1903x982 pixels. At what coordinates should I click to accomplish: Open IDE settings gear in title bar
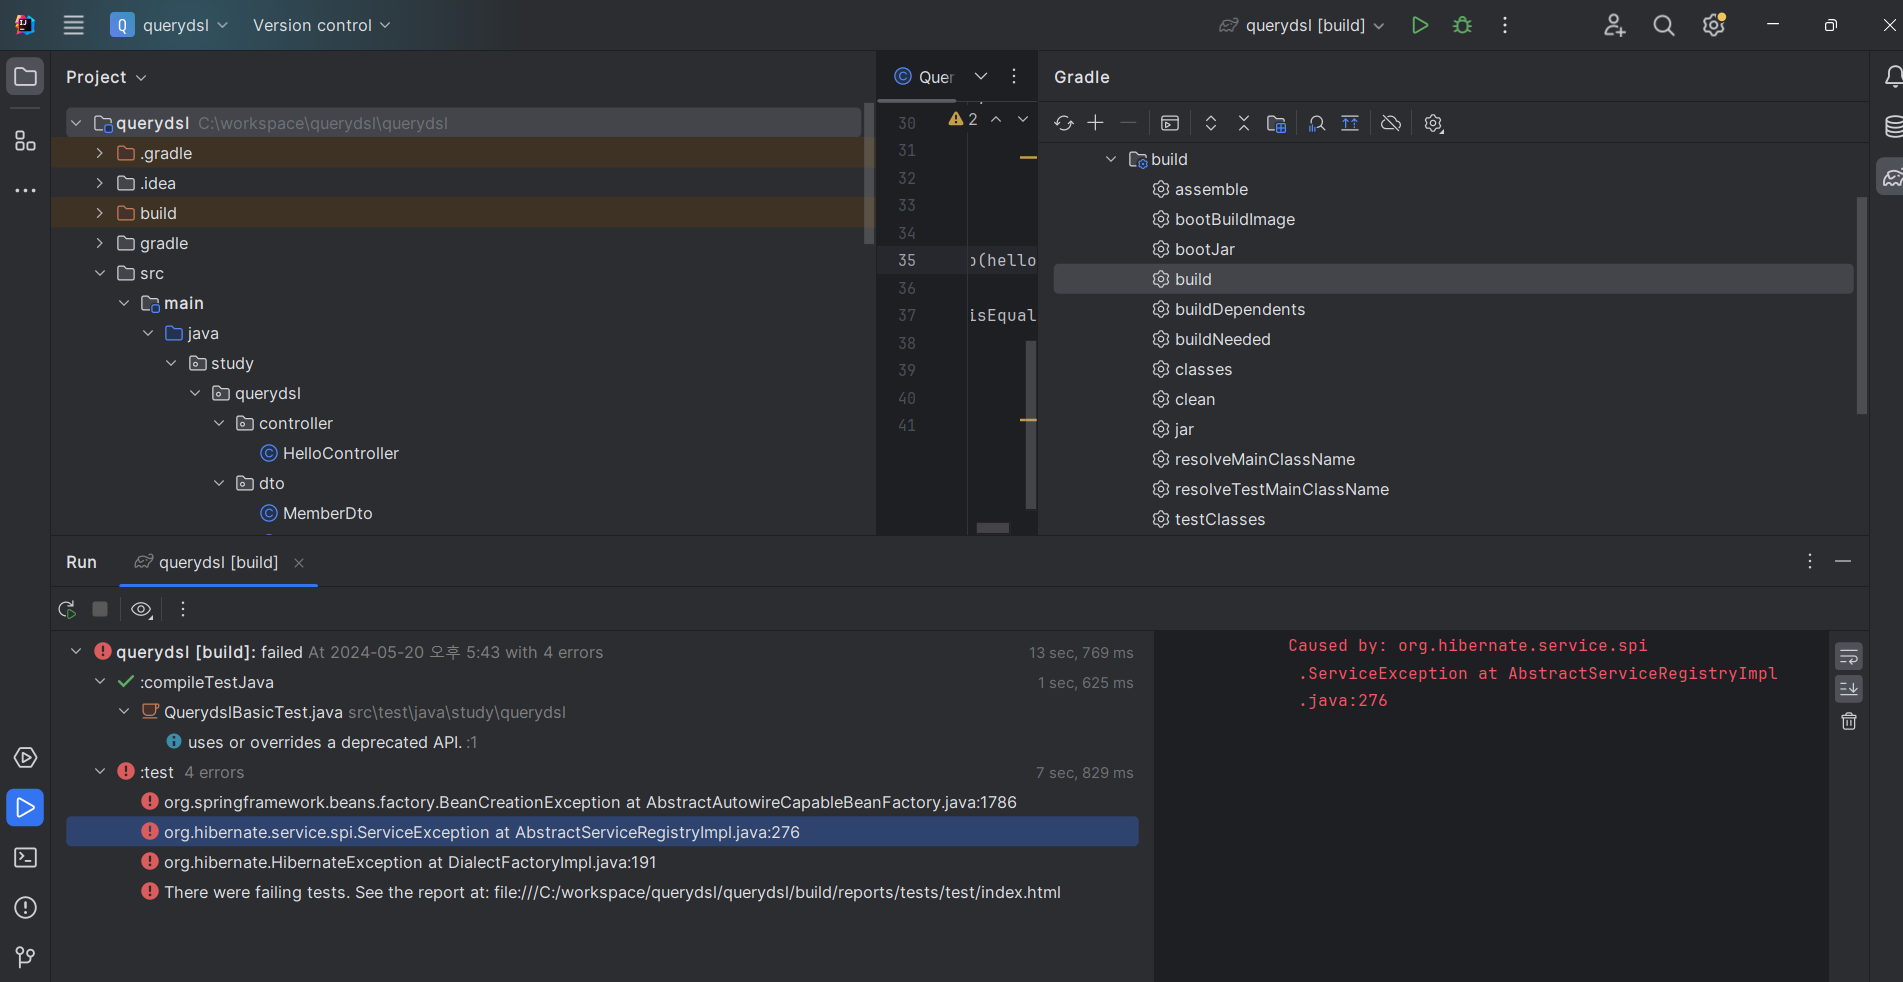(x=1714, y=25)
